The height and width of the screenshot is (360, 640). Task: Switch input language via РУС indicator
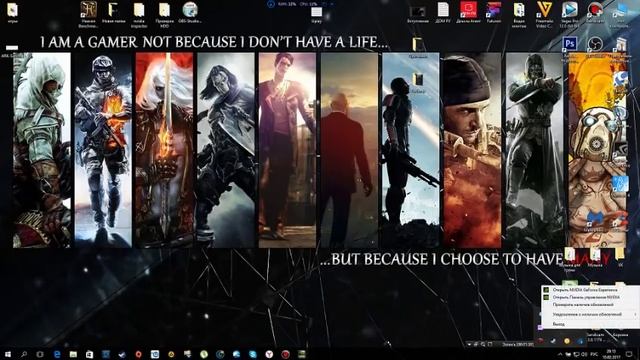click(594, 354)
